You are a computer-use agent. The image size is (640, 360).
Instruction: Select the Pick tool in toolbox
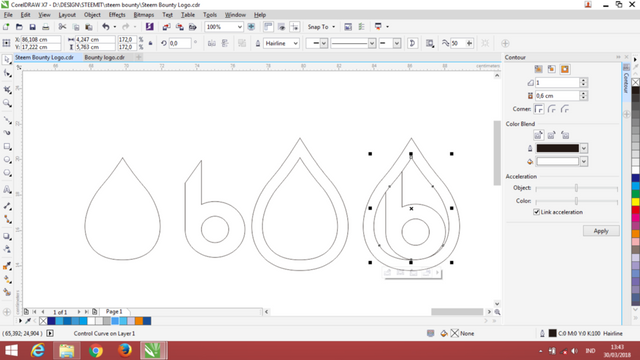pyautogui.click(x=7, y=60)
